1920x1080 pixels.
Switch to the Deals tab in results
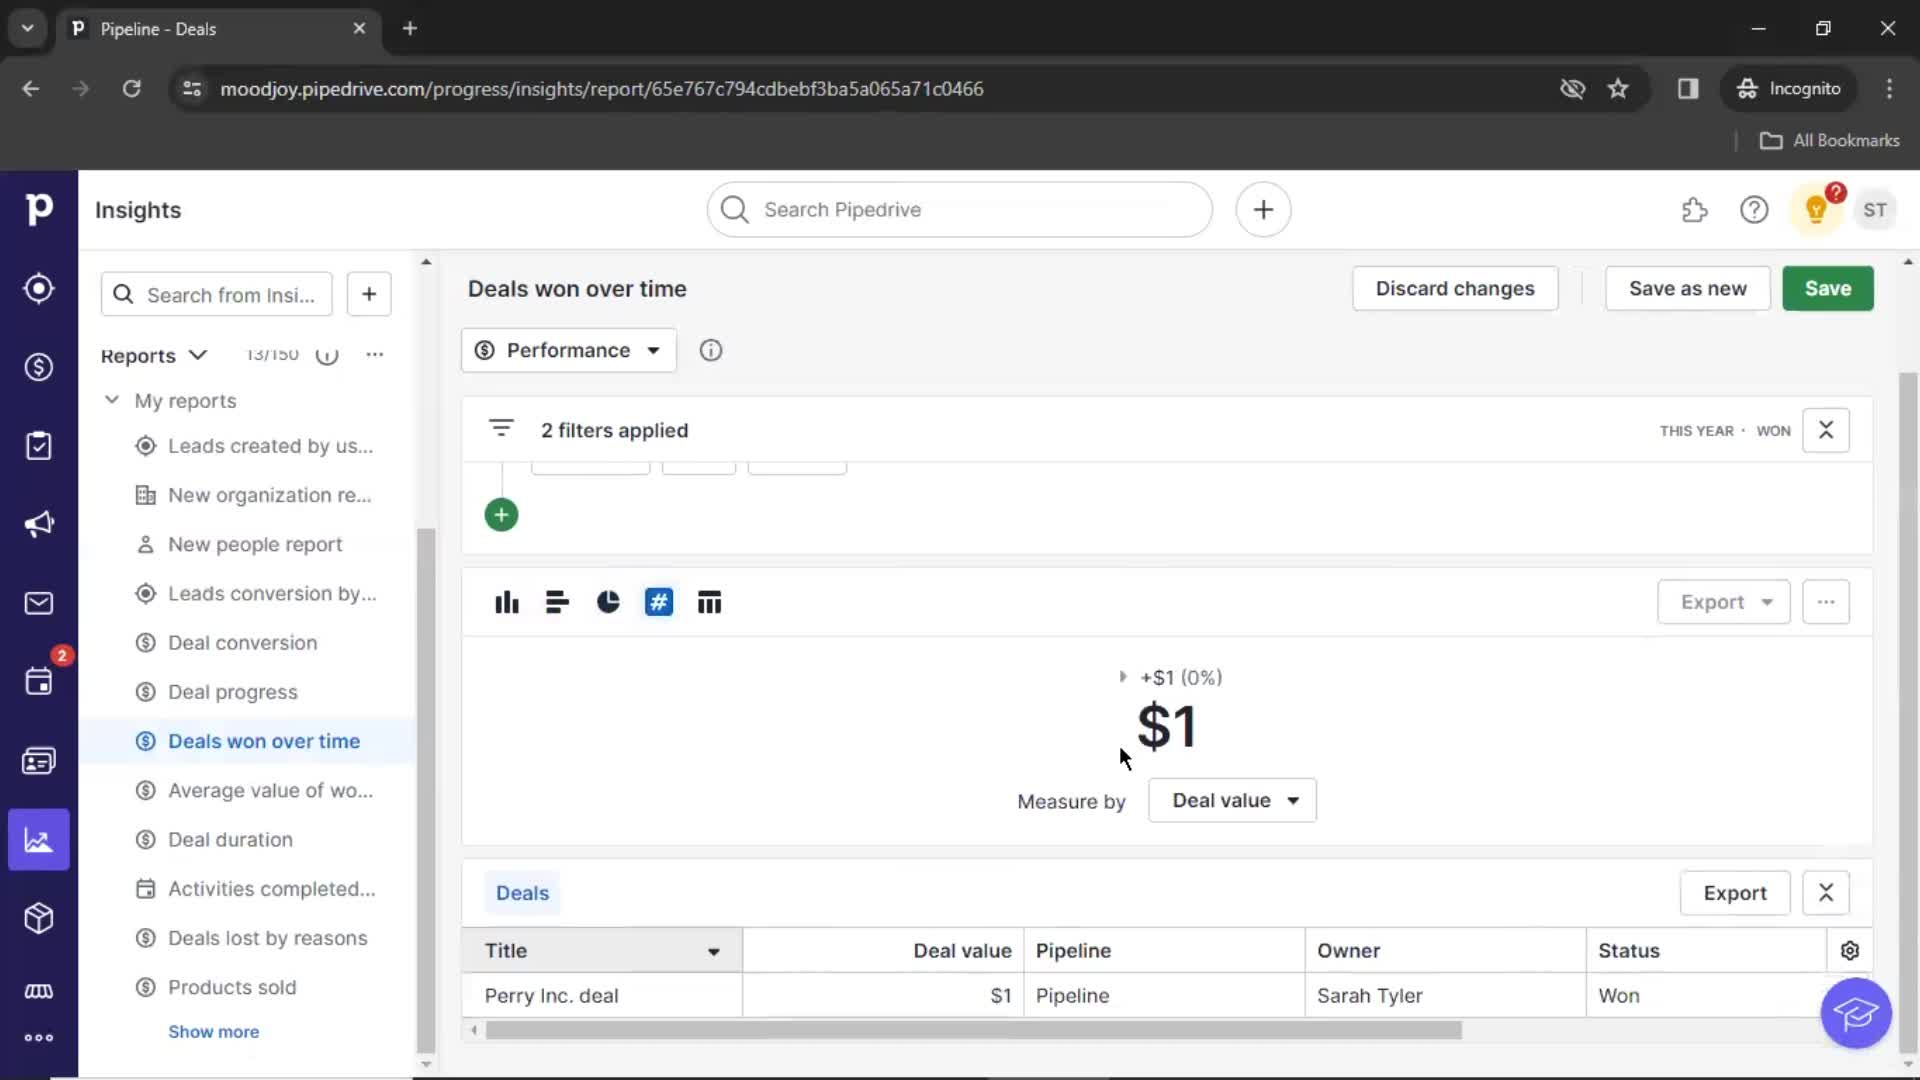pyautogui.click(x=521, y=893)
